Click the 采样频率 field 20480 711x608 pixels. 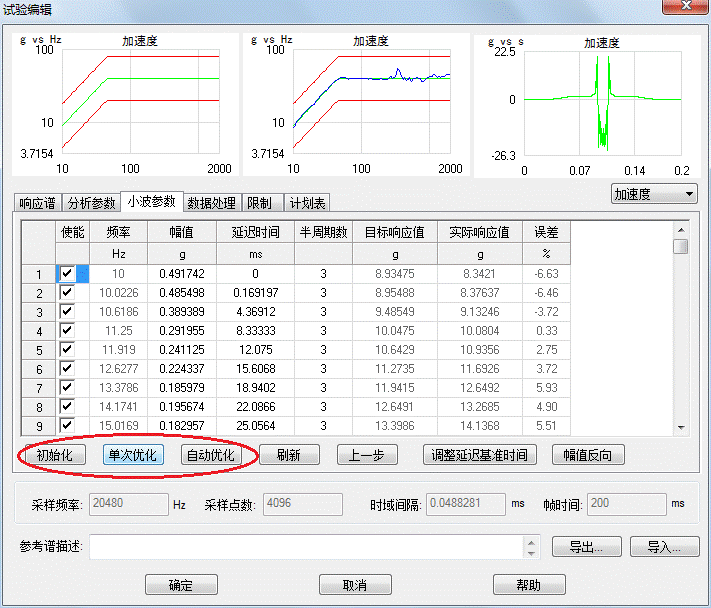click(129, 504)
